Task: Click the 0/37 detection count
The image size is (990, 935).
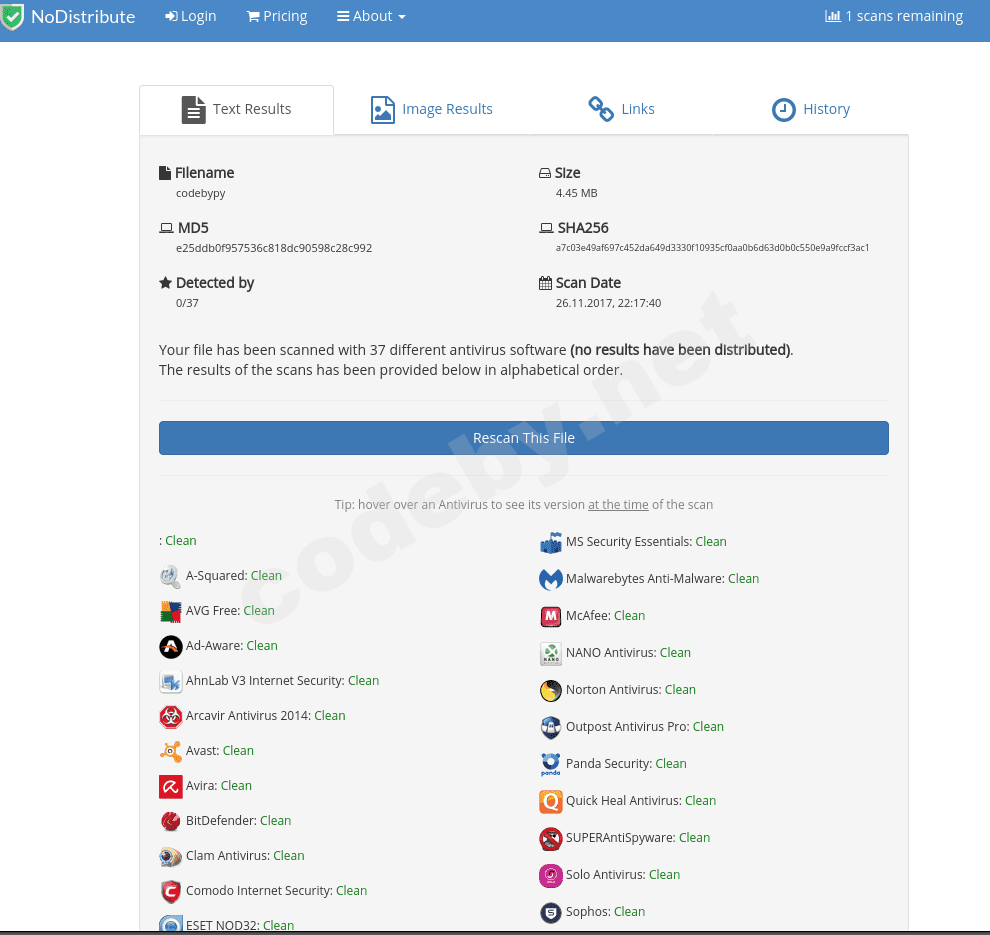Action: coord(187,303)
